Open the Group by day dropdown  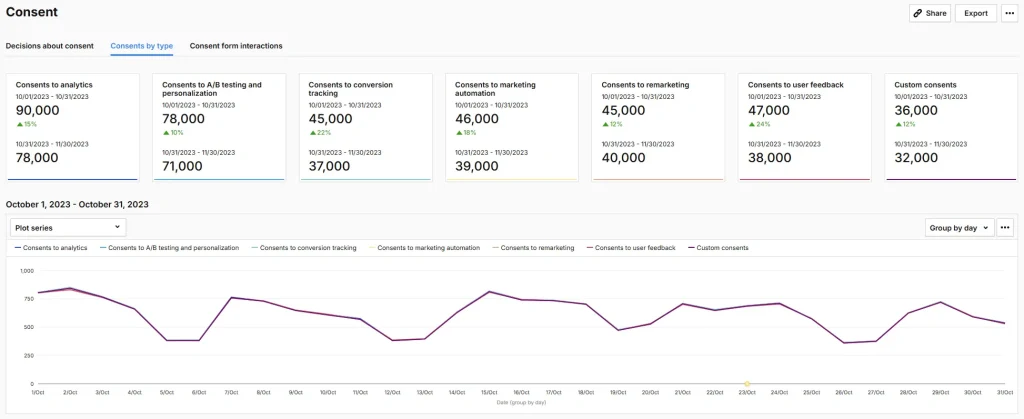pyautogui.click(x=959, y=228)
